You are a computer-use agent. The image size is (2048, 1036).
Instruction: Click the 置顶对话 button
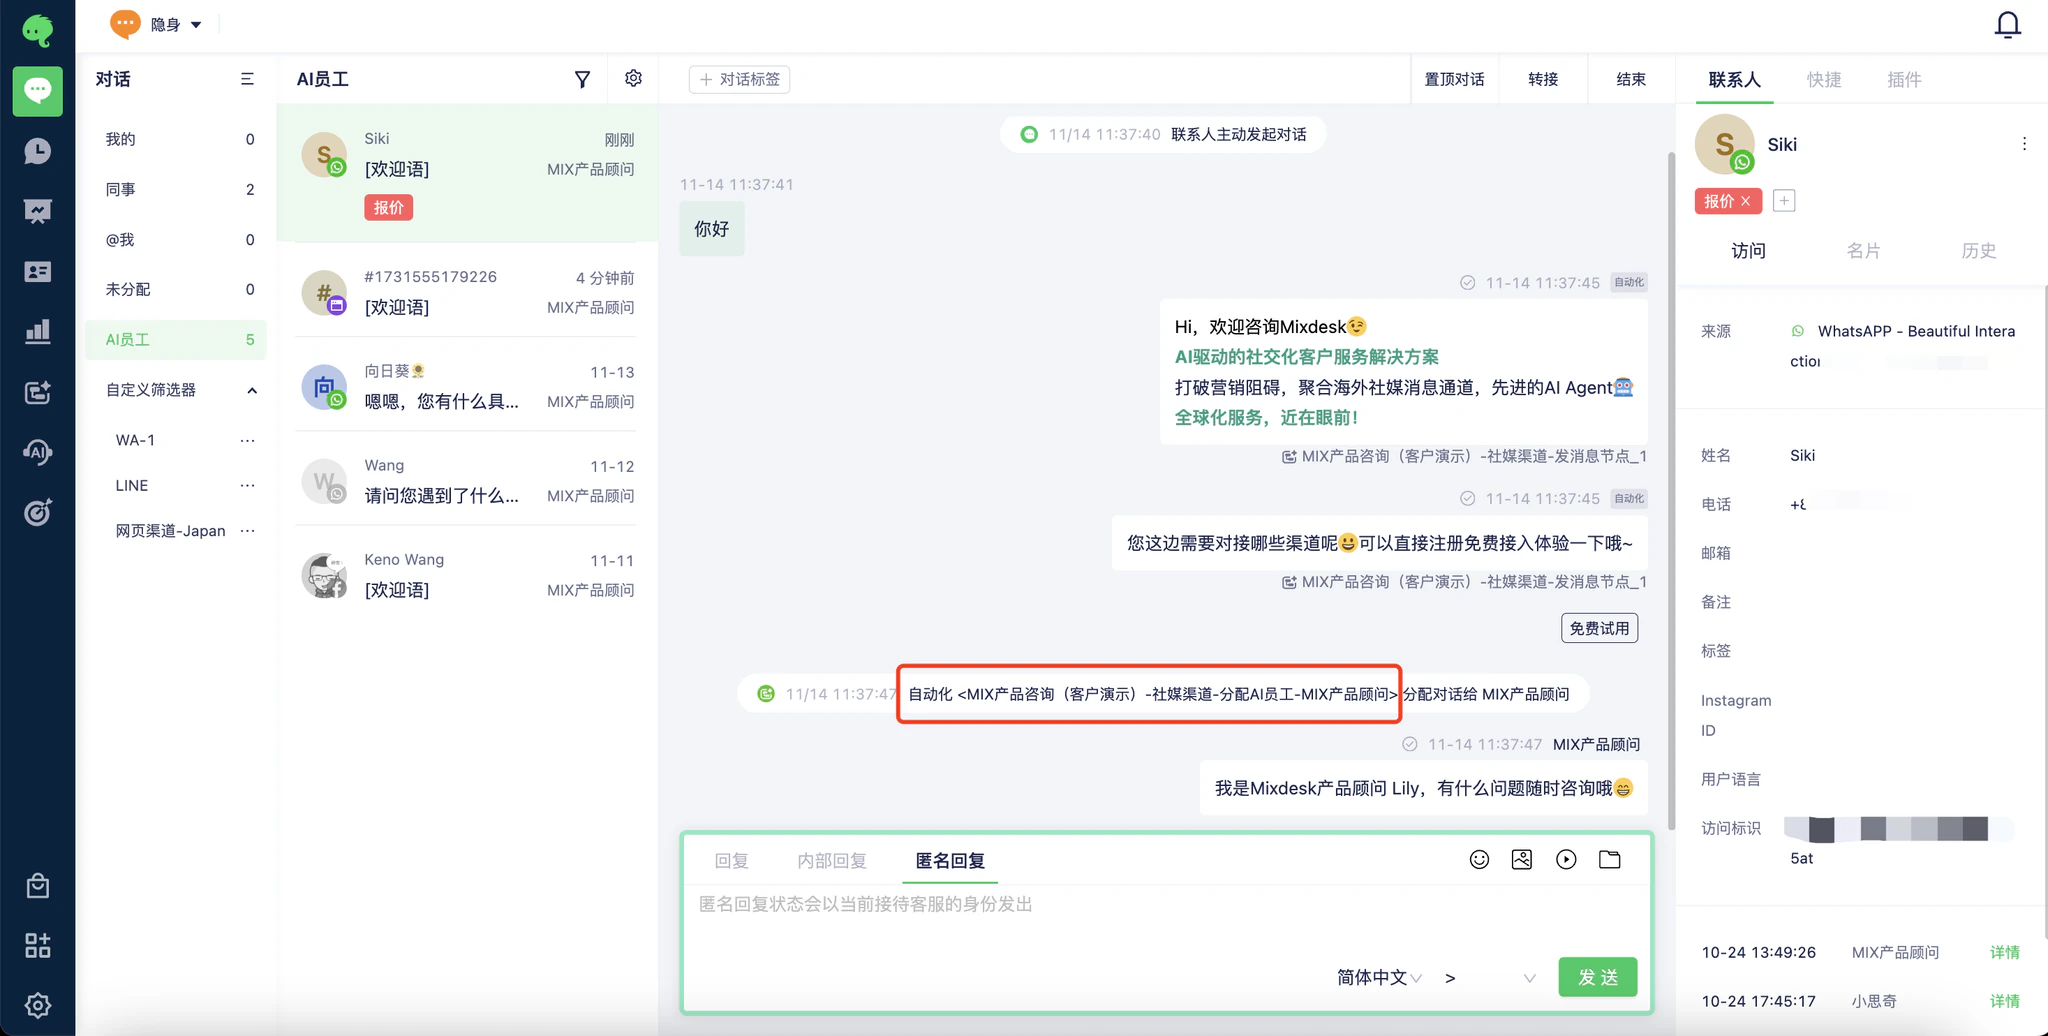click(x=1454, y=79)
